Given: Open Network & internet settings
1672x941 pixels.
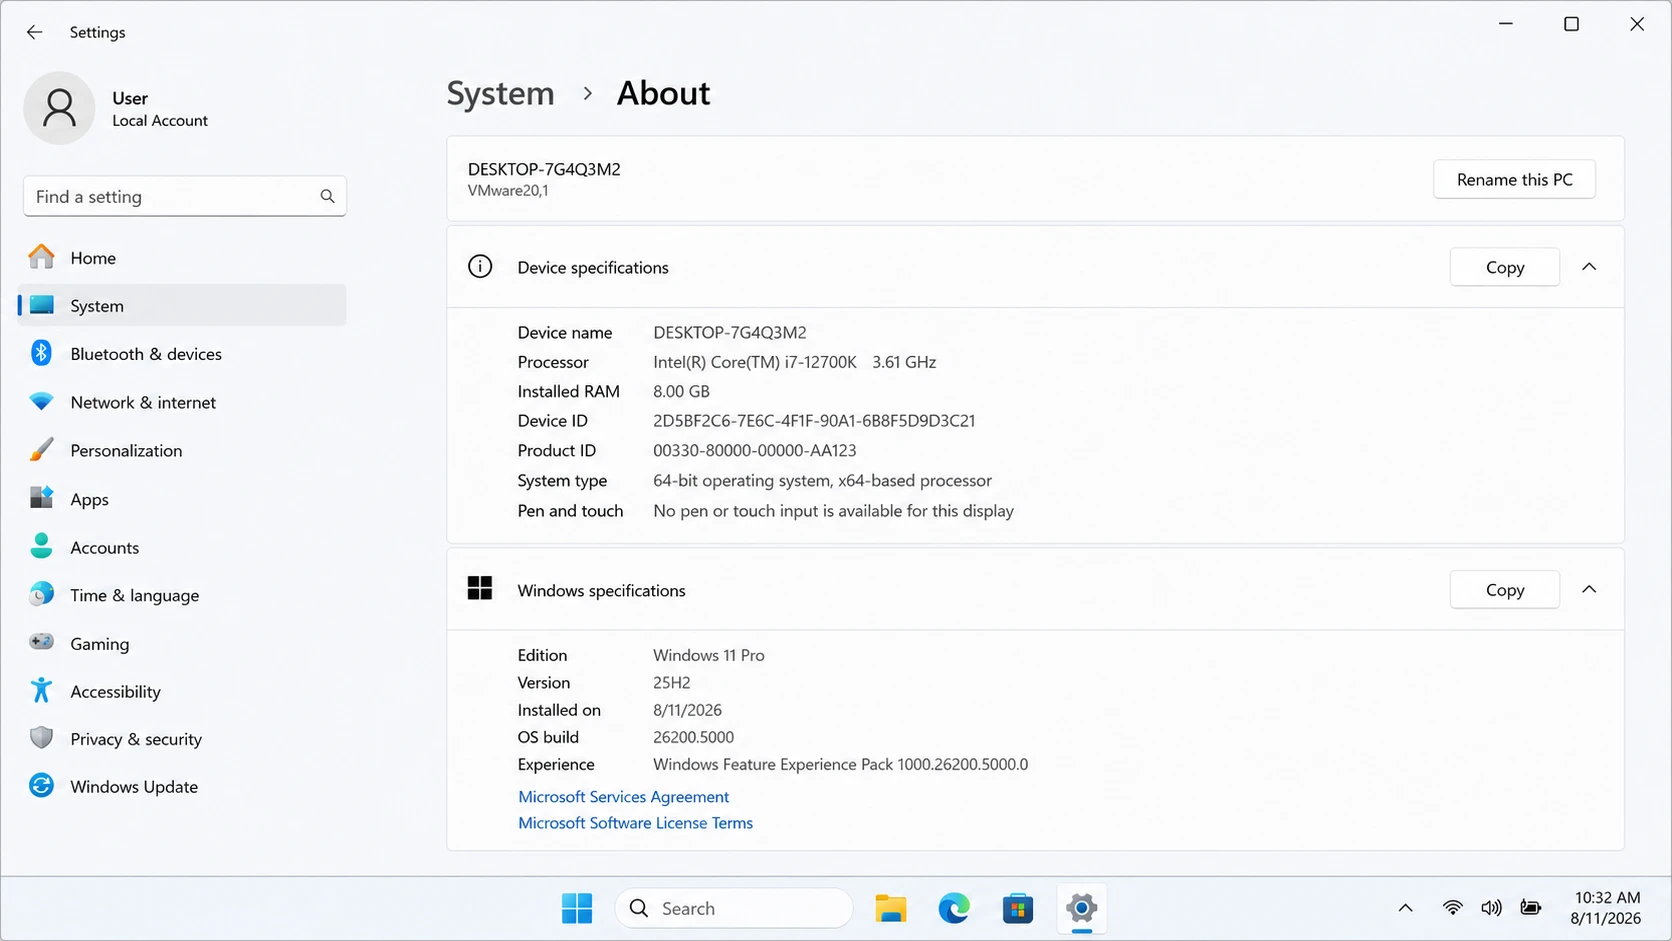Looking at the screenshot, I should 182,402.
